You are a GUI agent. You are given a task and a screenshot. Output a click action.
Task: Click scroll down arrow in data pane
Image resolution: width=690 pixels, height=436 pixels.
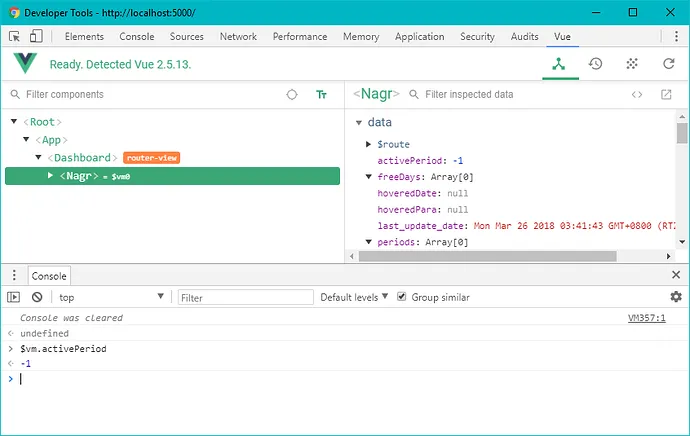pos(682,242)
